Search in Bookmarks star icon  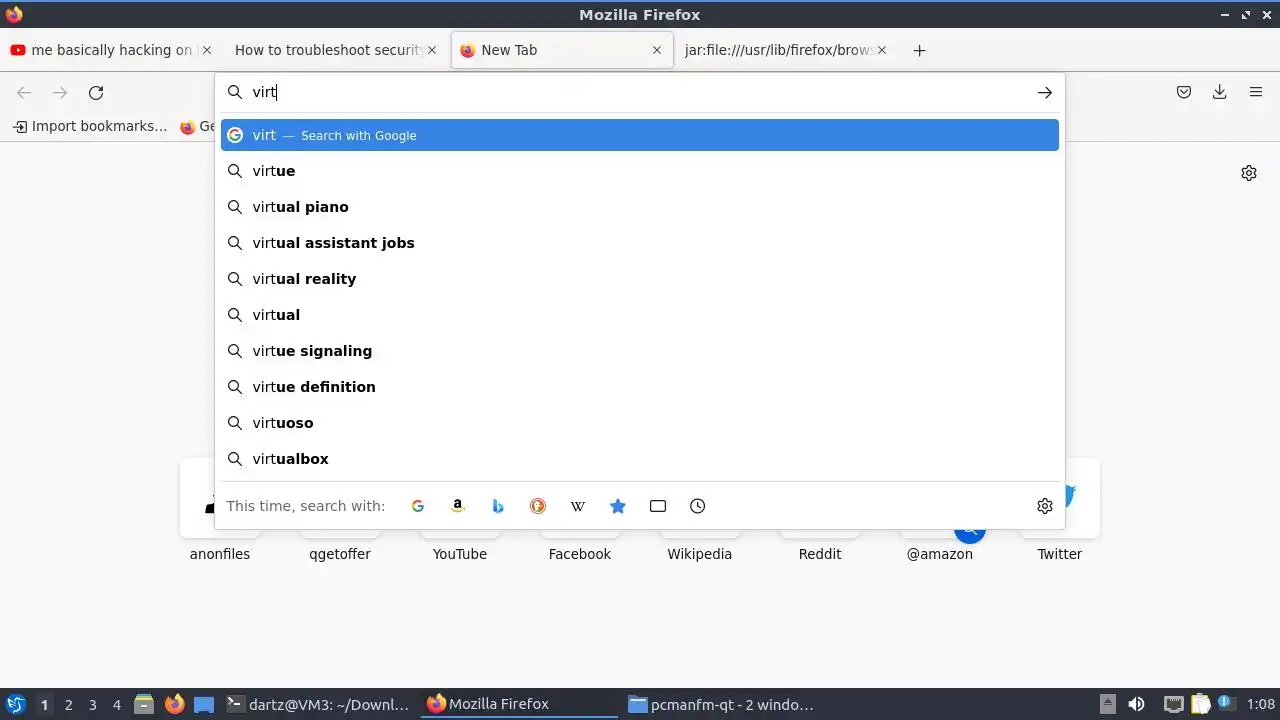tap(618, 506)
